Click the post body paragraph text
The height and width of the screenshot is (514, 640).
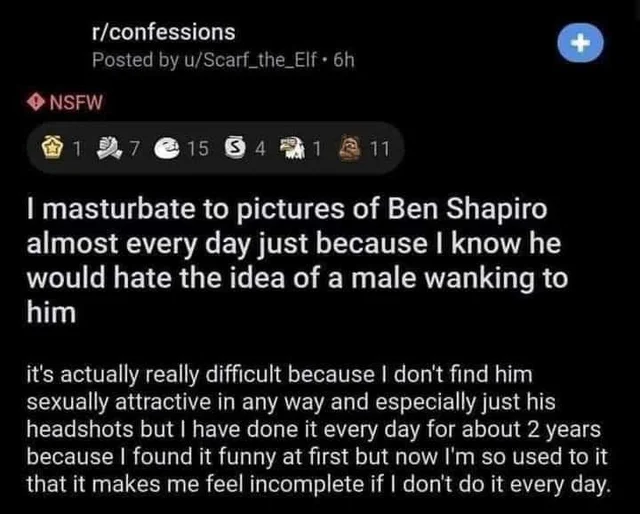[x=317, y=430]
